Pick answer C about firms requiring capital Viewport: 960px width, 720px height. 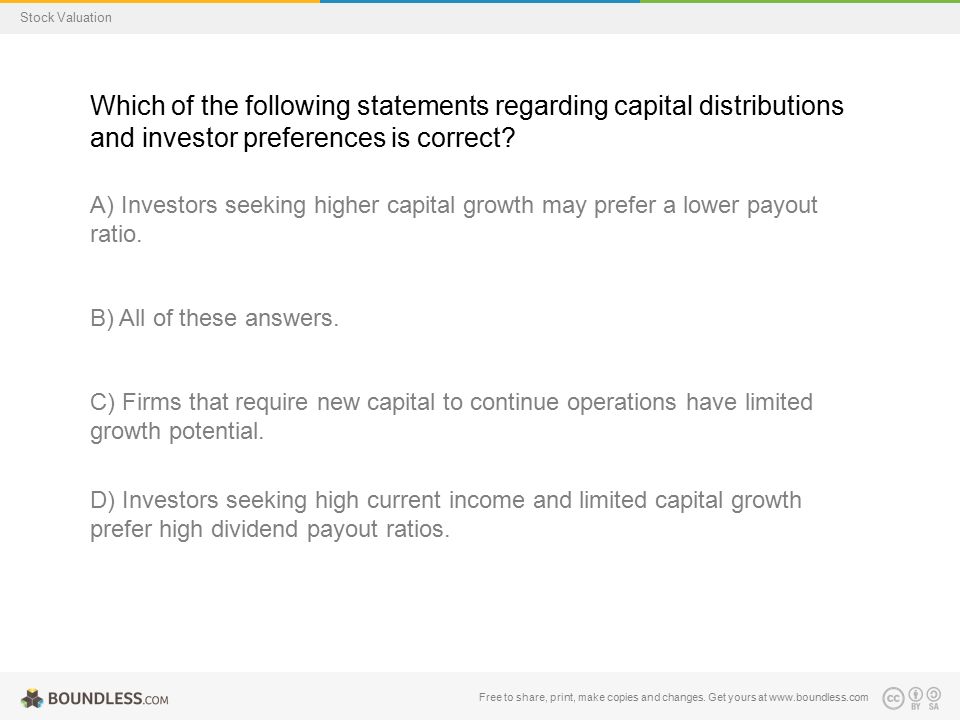(x=451, y=416)
